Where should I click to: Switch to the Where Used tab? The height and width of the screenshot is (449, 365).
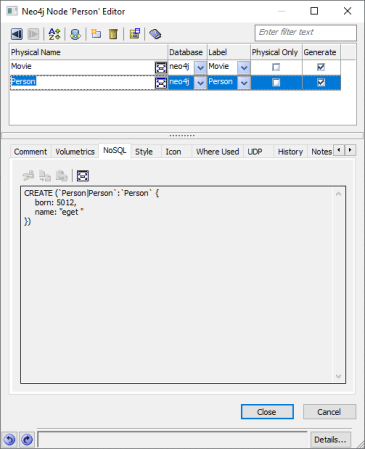[218, 152]
